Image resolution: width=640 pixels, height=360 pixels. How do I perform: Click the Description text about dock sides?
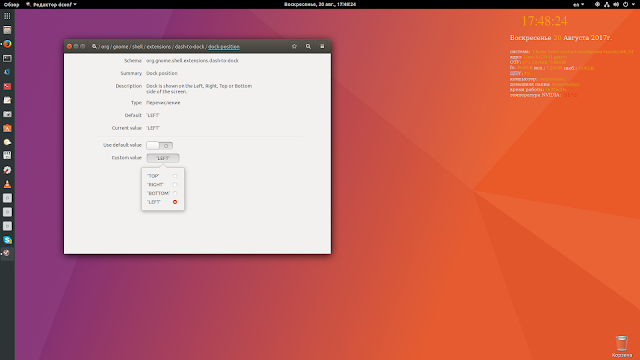coord(199,89)
